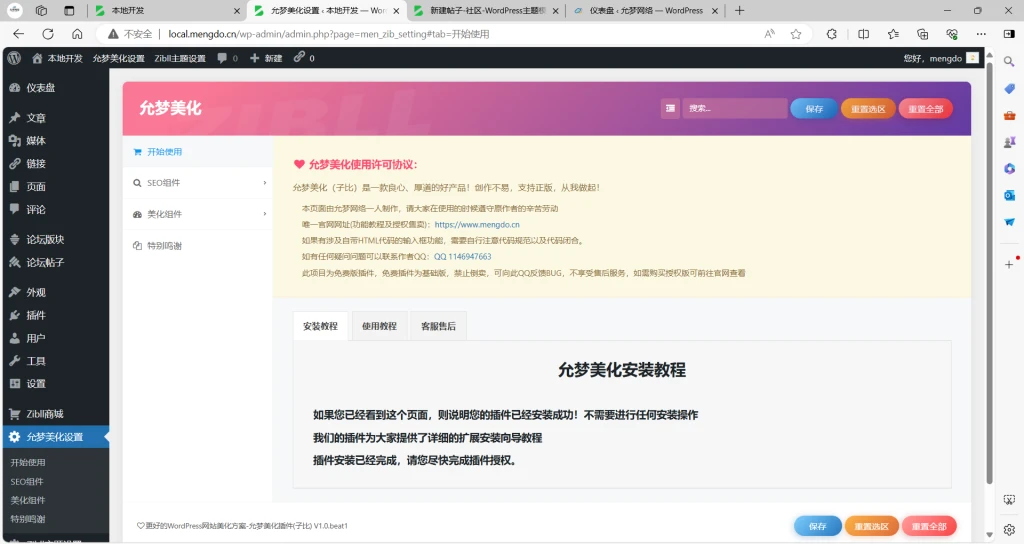Click the WordPress logo in admin bar

14,58
